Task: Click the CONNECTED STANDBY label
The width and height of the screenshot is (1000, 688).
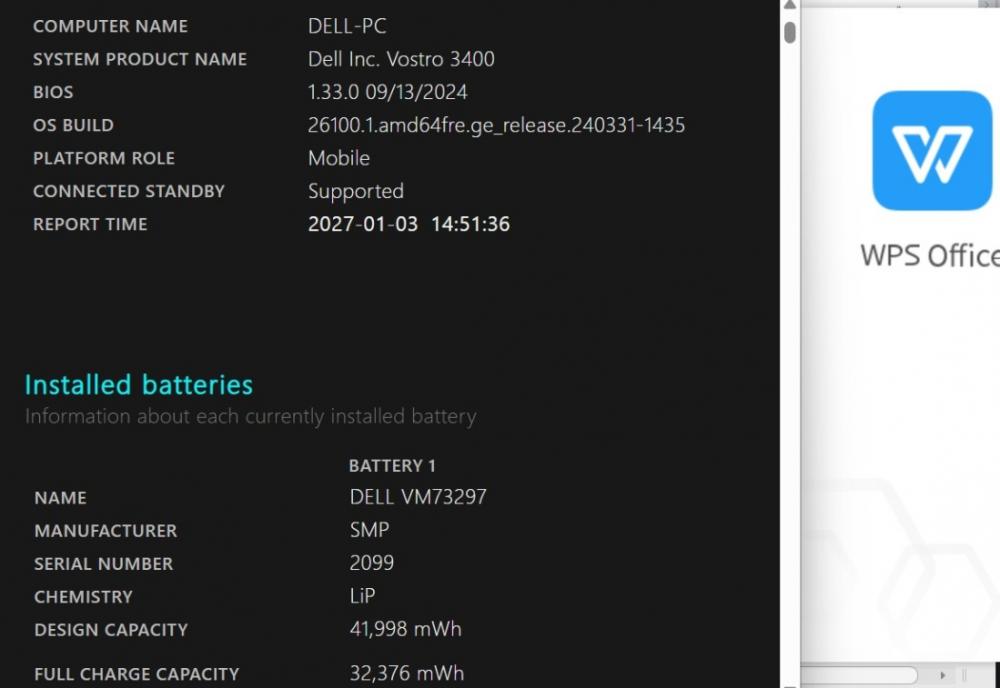Action: 129,192
